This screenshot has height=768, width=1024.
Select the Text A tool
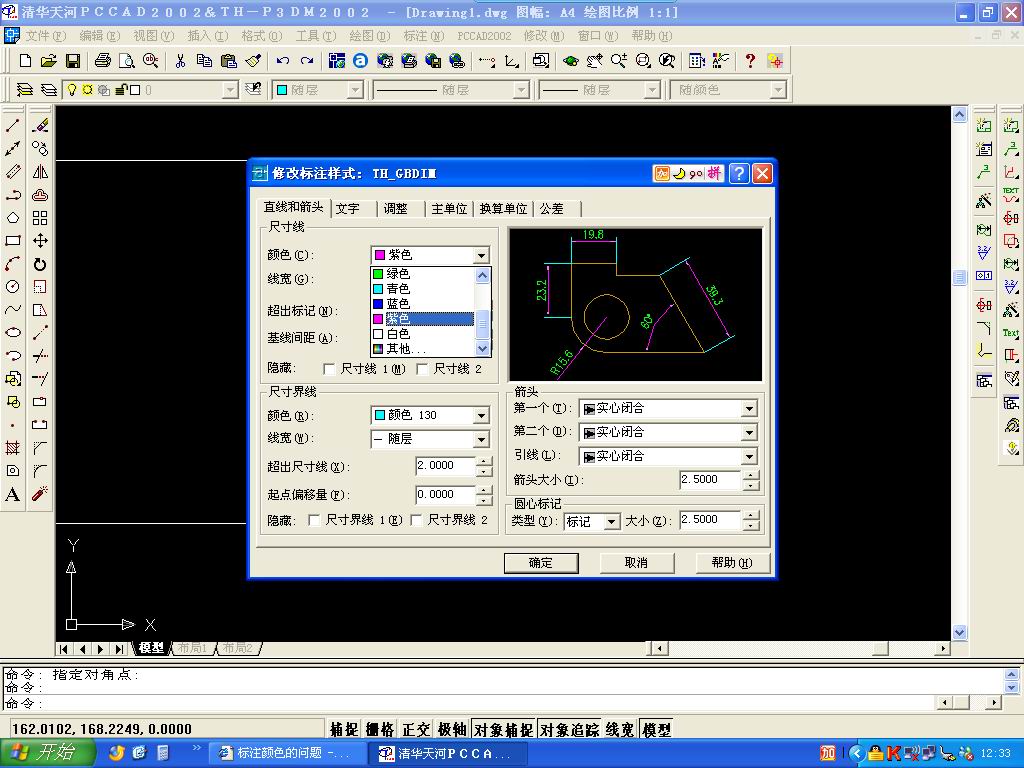12,494
